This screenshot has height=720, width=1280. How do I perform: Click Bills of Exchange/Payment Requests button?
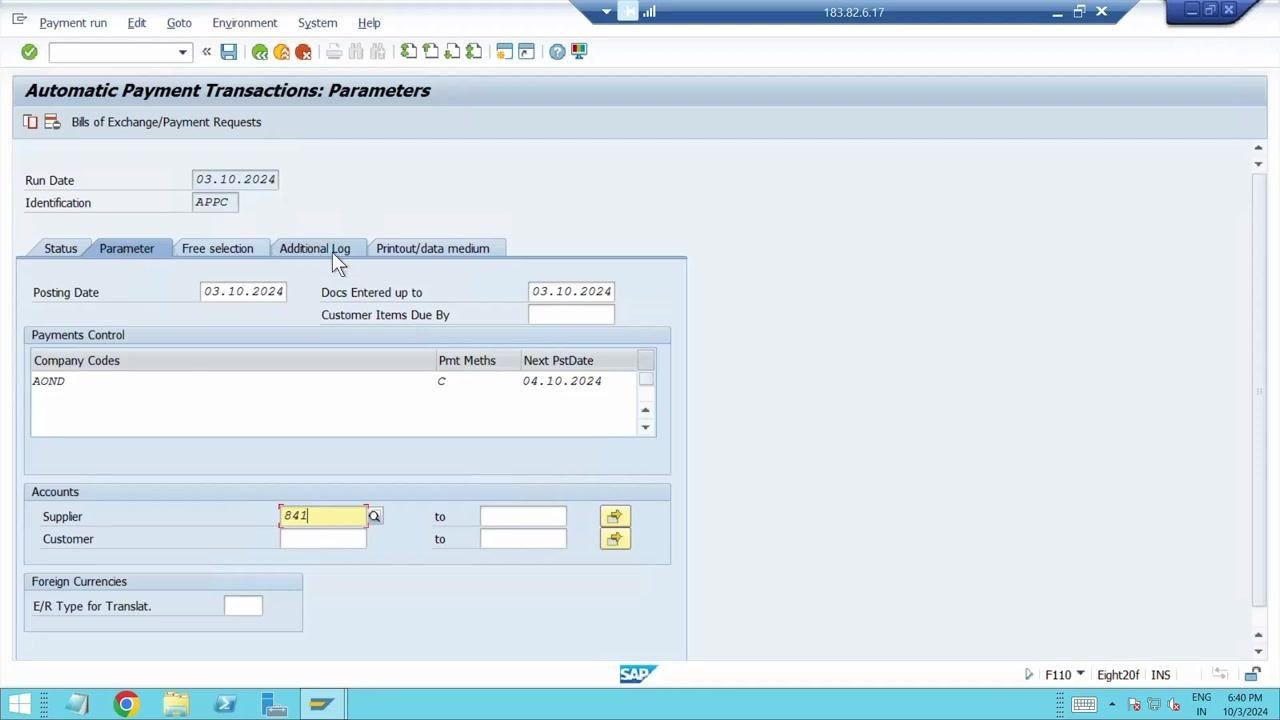pos(166,122)
